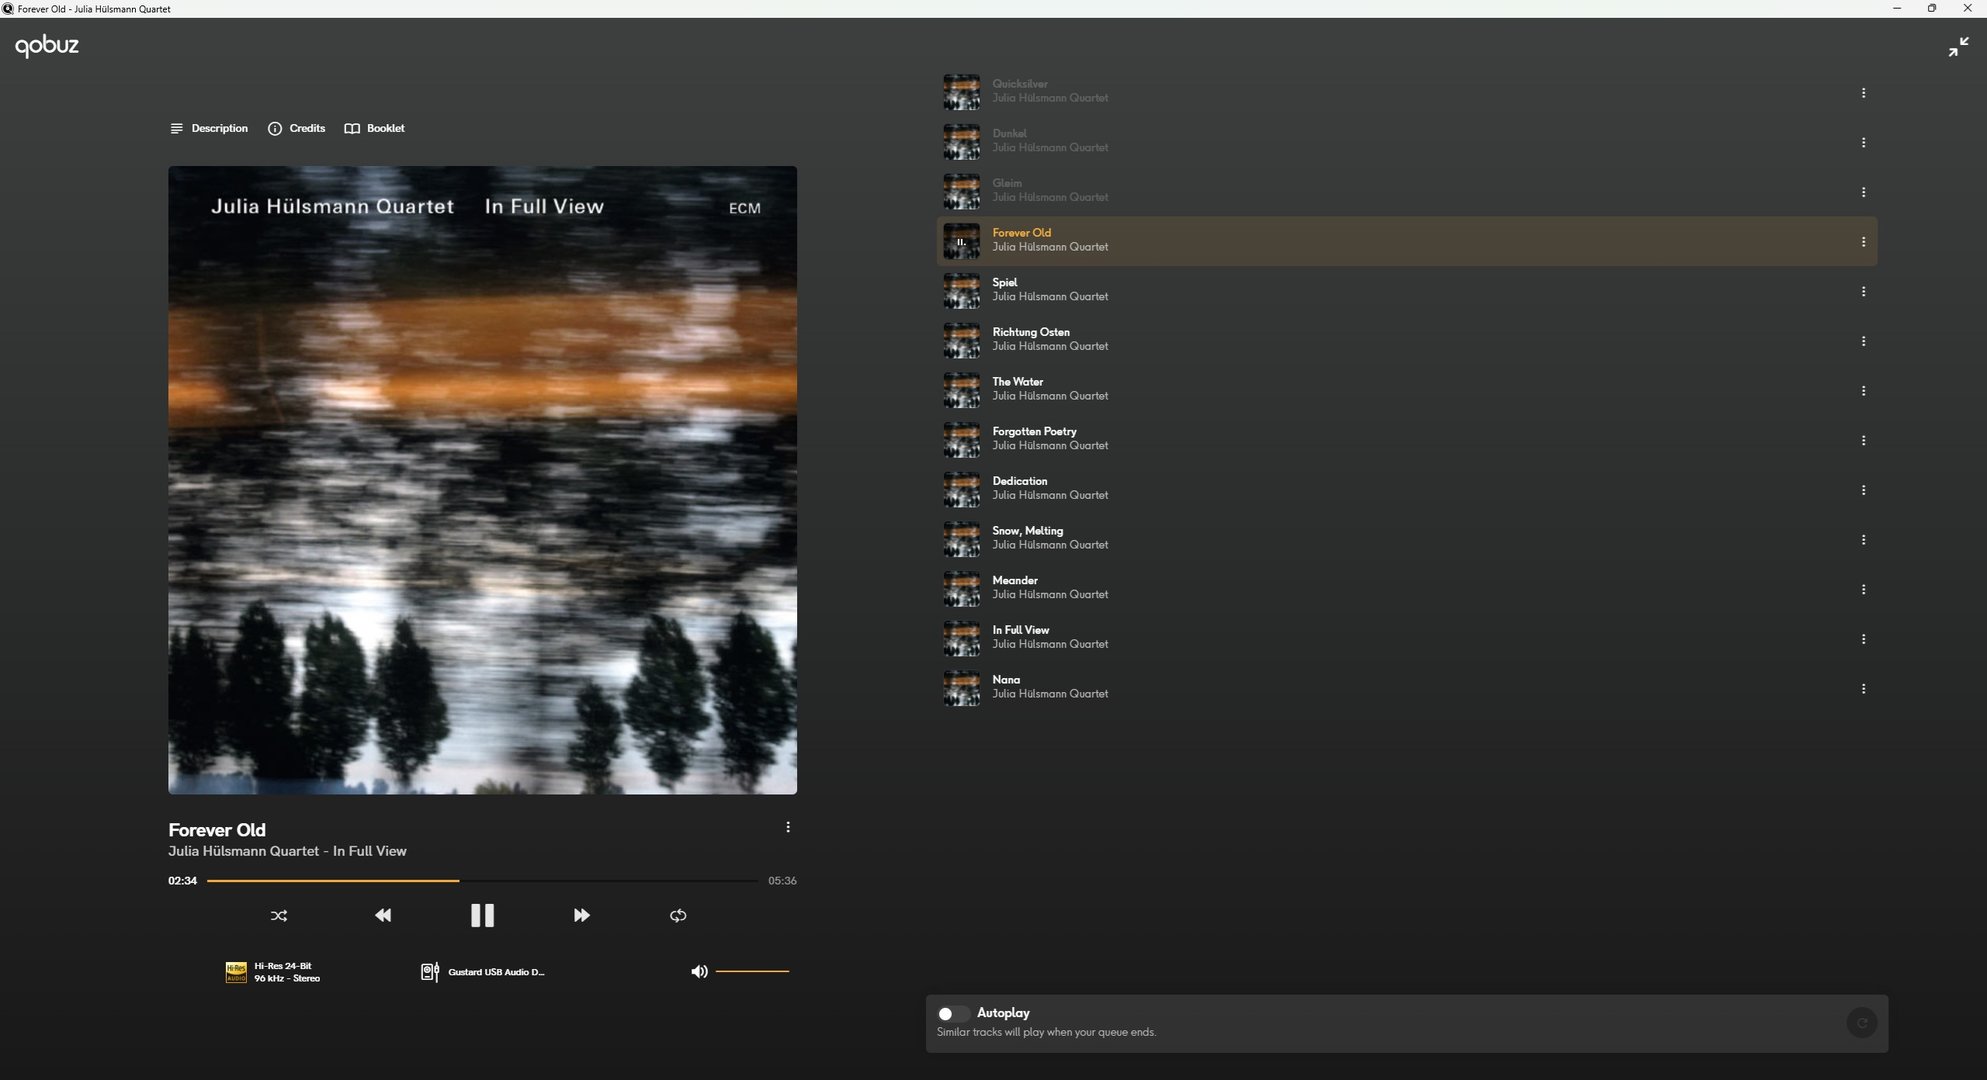Click the Qobuz logo
This screenshot has height=1080, width=1987.
[47, 46]
